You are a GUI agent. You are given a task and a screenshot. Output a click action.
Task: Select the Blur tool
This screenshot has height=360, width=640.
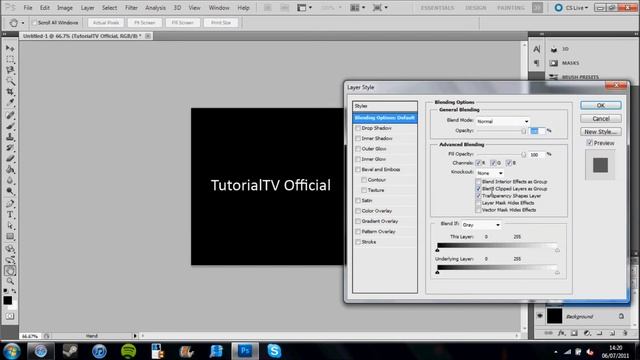tap(10, 180)
